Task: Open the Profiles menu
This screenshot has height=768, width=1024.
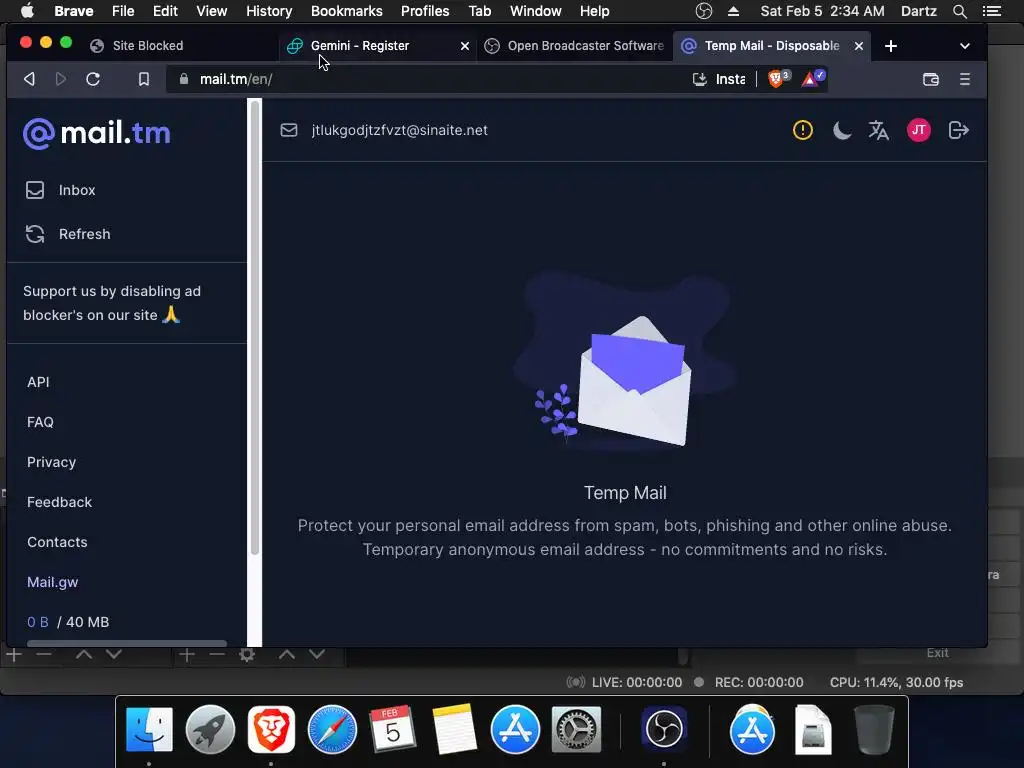Action: 425,11
